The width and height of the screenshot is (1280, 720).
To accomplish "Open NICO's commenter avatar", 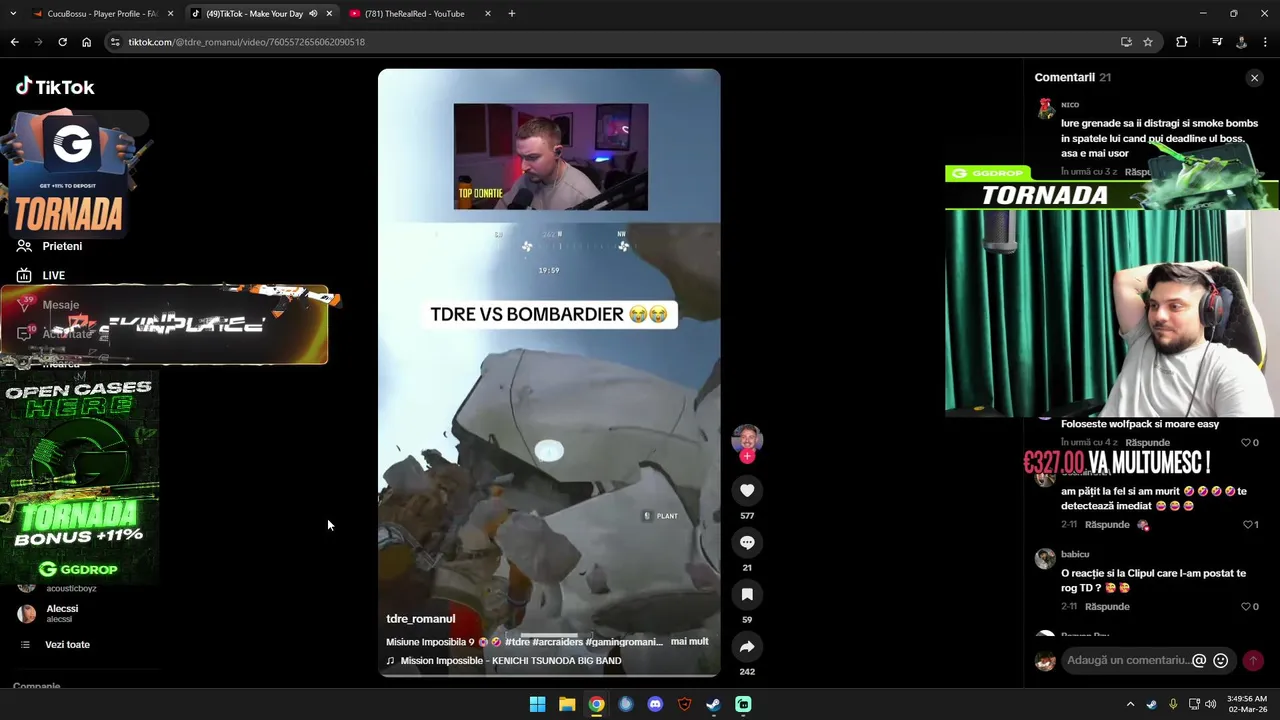I will pos(1045,109).
